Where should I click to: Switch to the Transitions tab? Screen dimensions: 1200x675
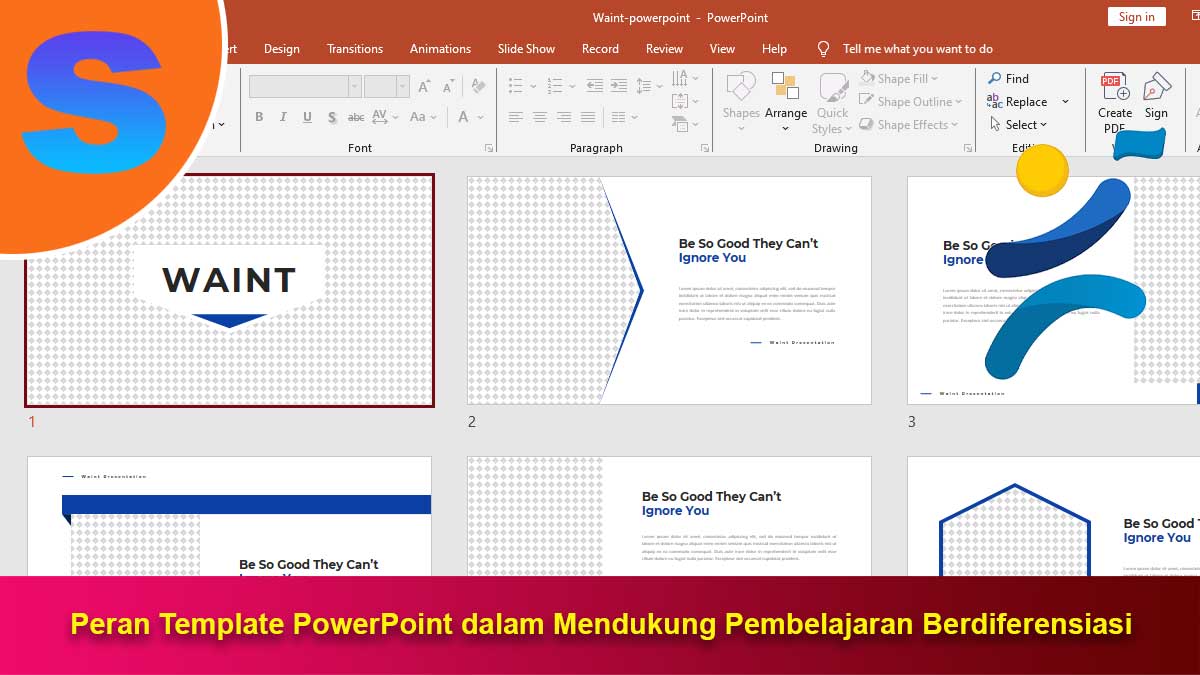[355, 48]
